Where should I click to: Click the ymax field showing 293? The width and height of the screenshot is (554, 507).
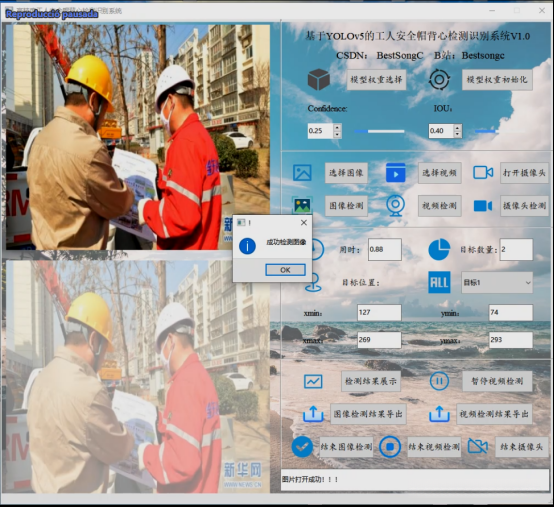[511, 340]
